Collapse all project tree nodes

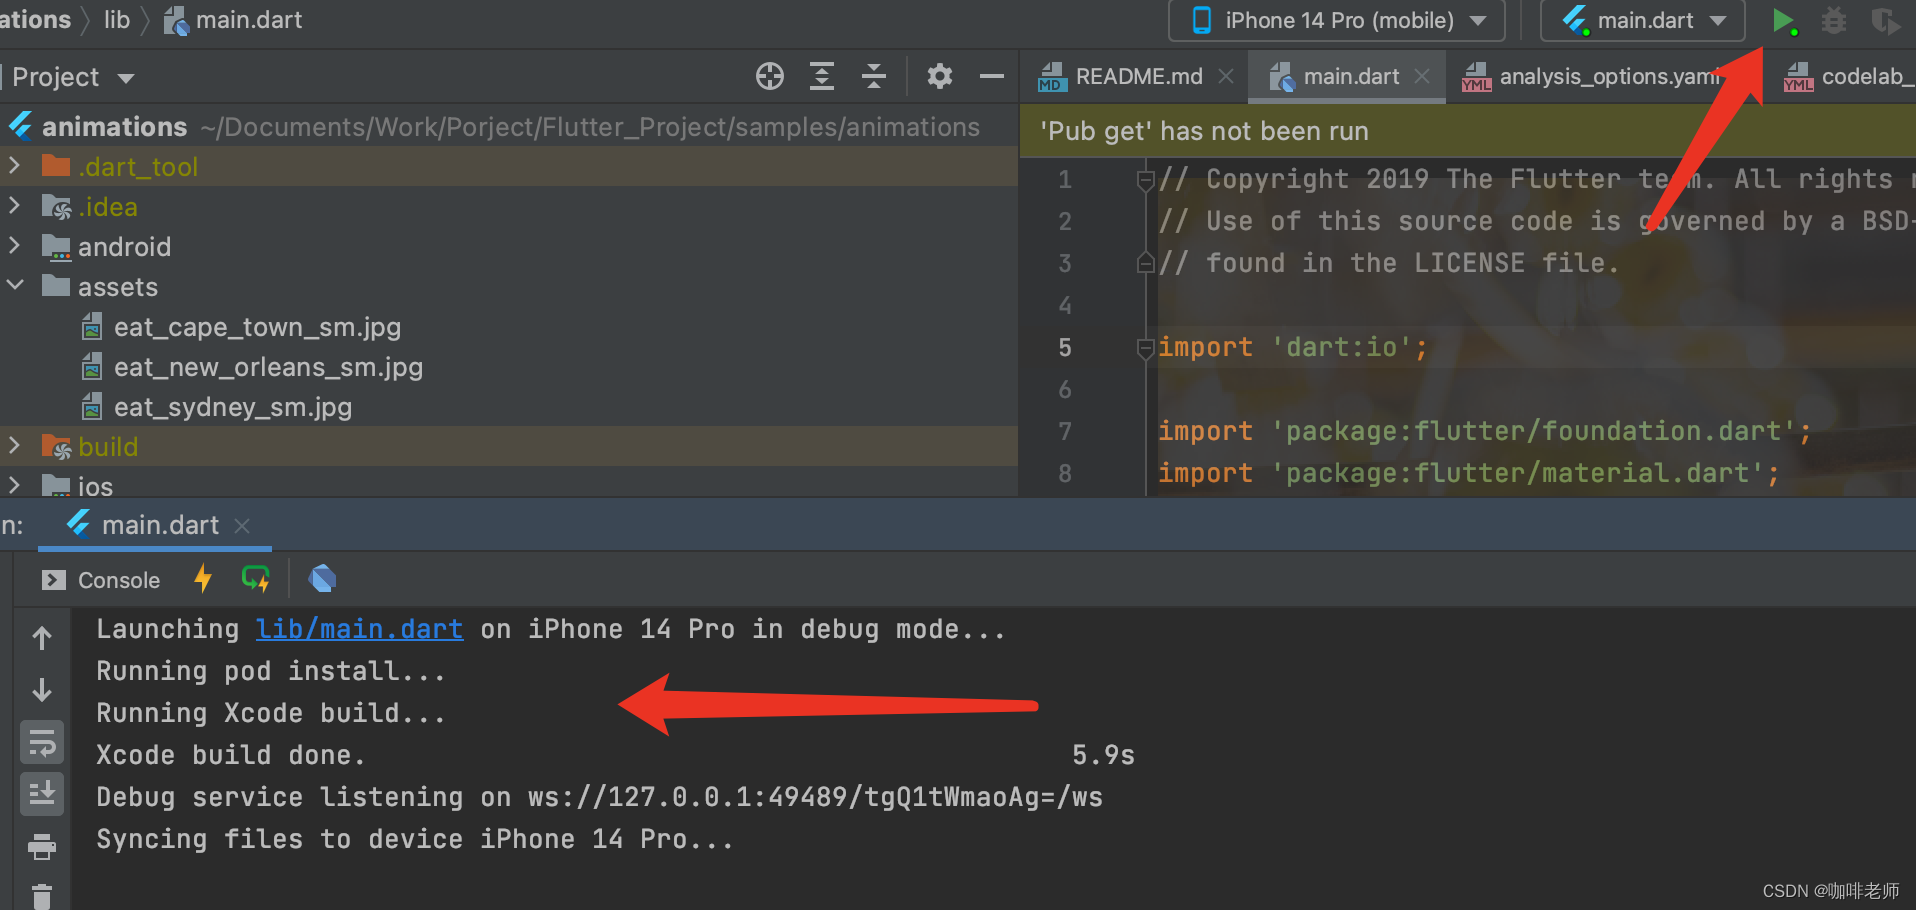[874, 76]
